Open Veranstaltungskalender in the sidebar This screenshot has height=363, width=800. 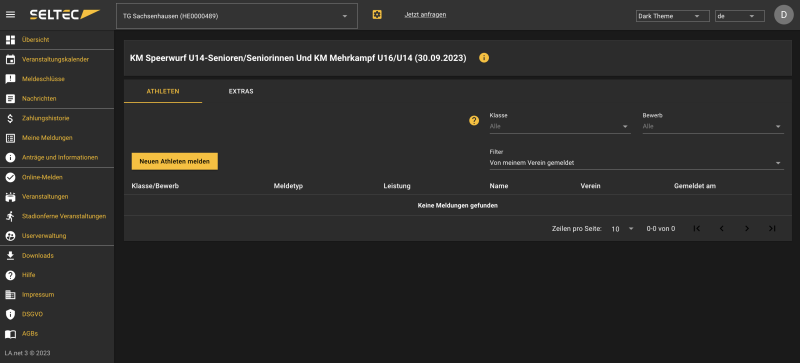[57, 60]
